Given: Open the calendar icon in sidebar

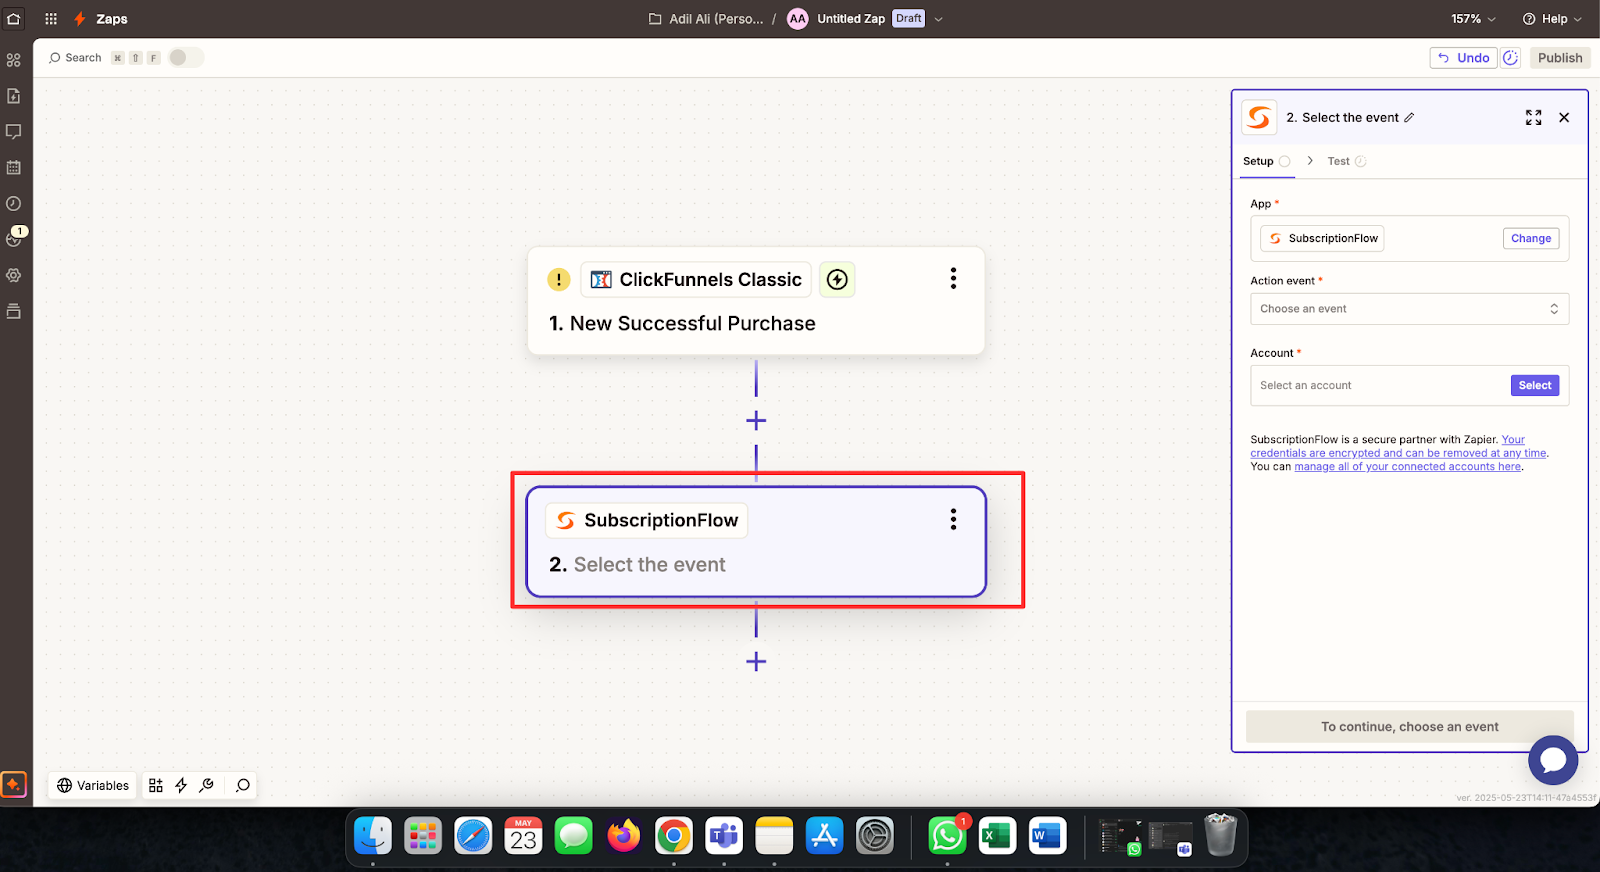Looking at the screenshot, I should pyautogui.click(x=14, y=168).
